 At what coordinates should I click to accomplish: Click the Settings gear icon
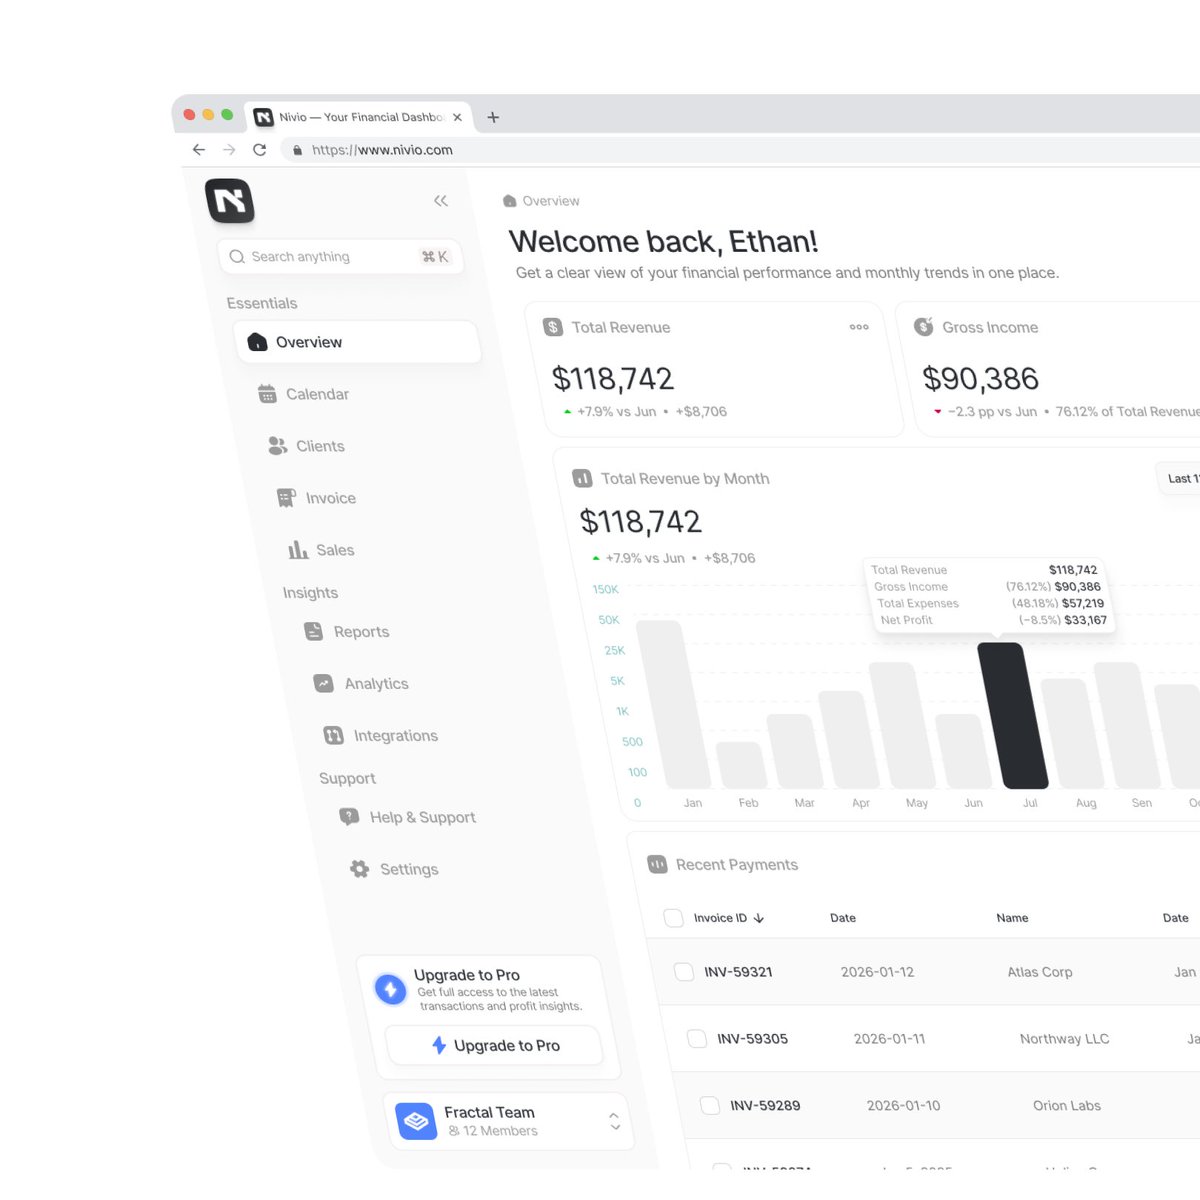coord(360,869)
